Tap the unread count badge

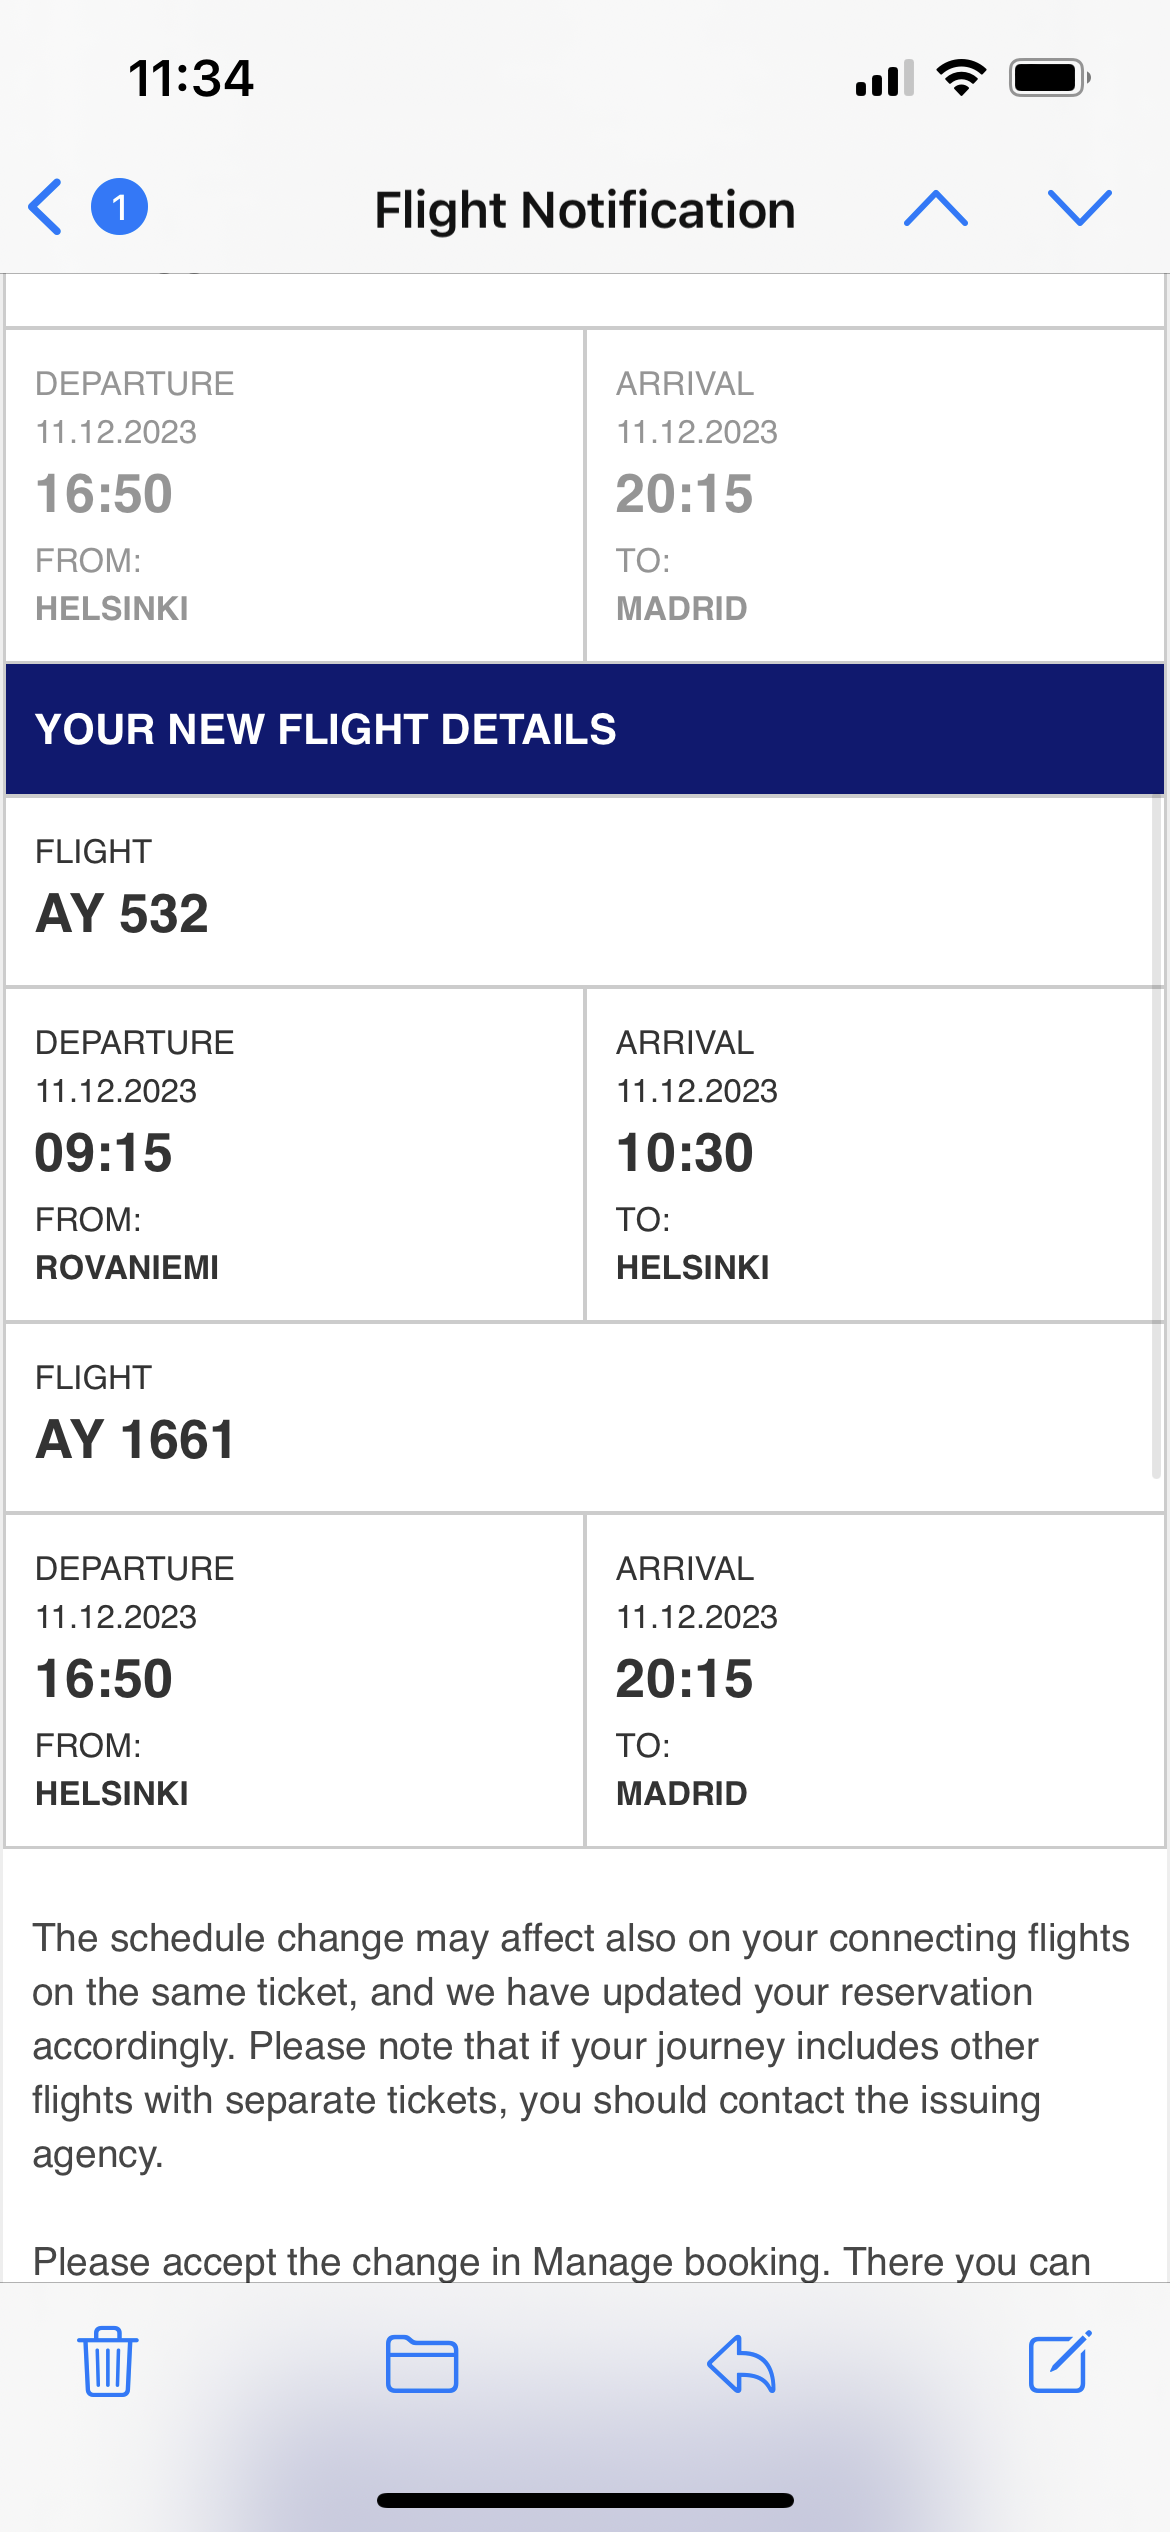point(119,208)
